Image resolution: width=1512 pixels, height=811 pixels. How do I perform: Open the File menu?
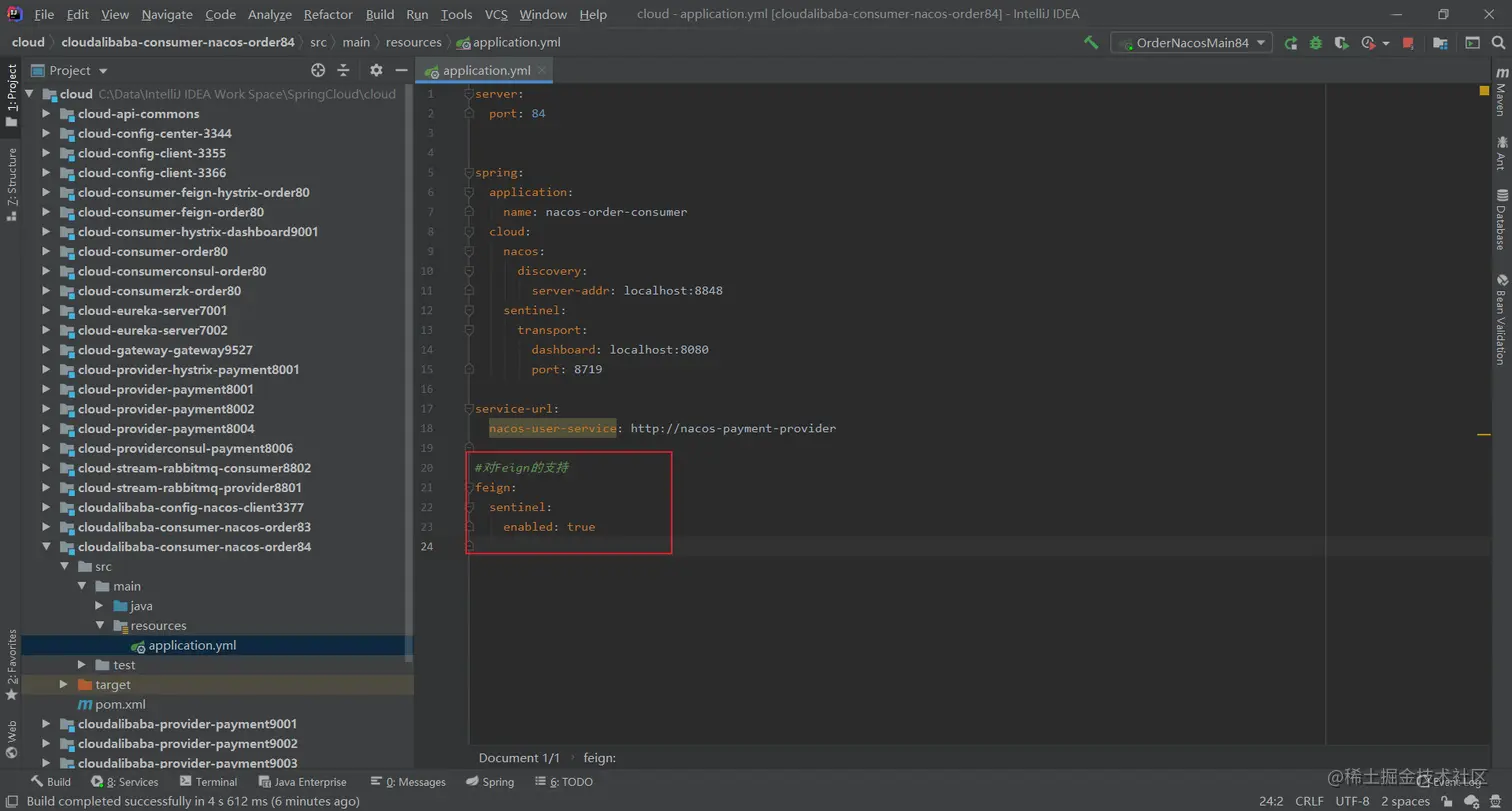pyautogui.click(x=44, y=14)
